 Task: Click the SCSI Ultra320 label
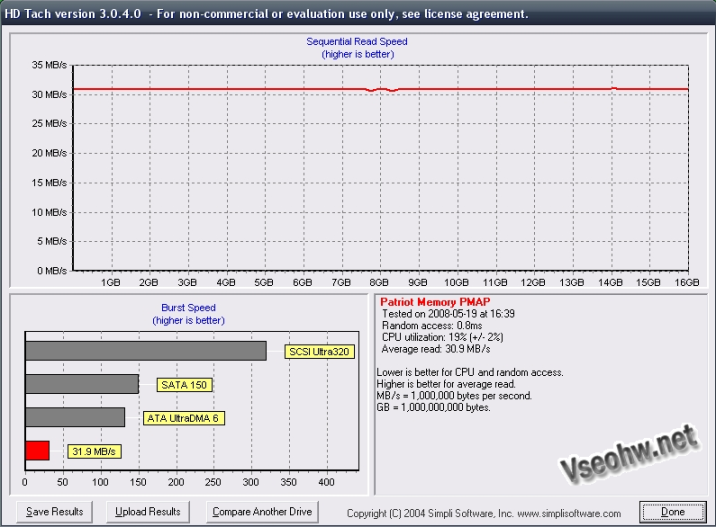point(320,352)
